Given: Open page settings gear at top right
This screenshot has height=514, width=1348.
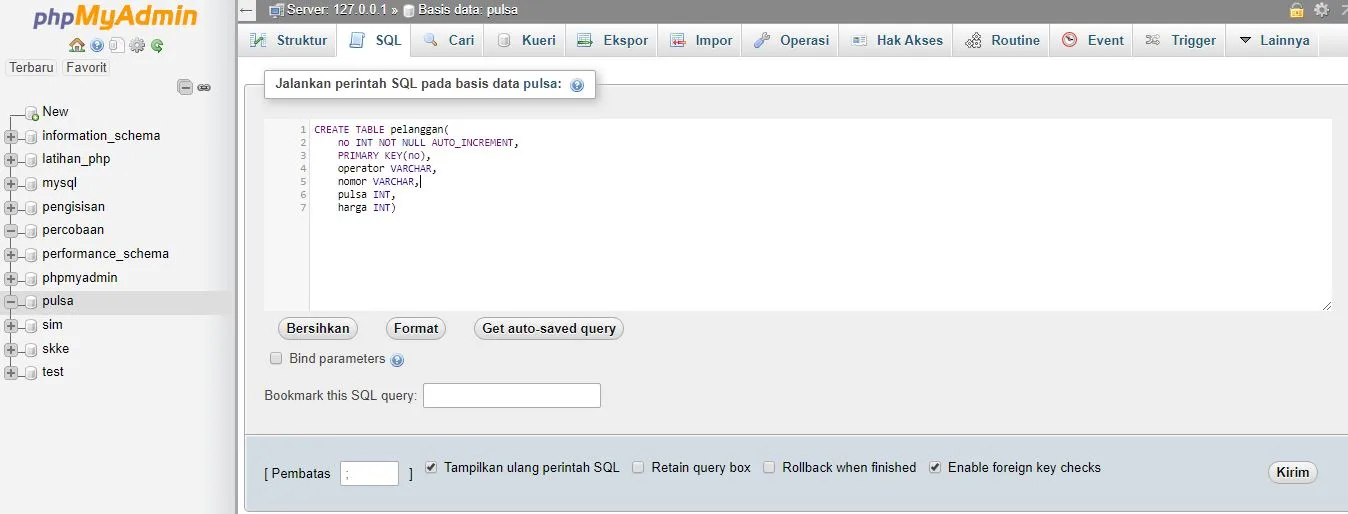Looking at the screenshot, I should click(1321, 10).
